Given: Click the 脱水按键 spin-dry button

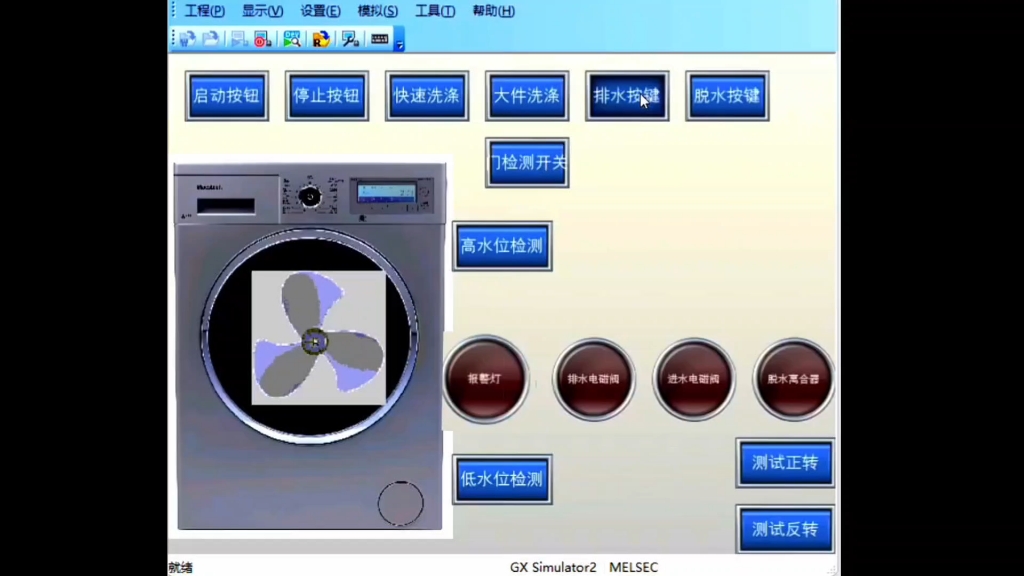Looking at the screenshot, I should (x=727, y=96).
